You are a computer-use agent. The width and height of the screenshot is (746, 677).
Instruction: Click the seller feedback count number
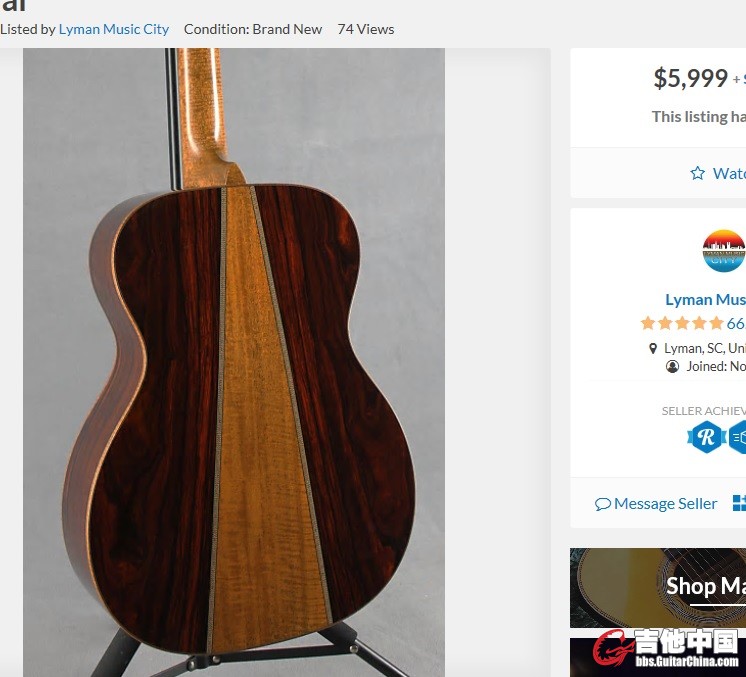[x=735, y=323]
